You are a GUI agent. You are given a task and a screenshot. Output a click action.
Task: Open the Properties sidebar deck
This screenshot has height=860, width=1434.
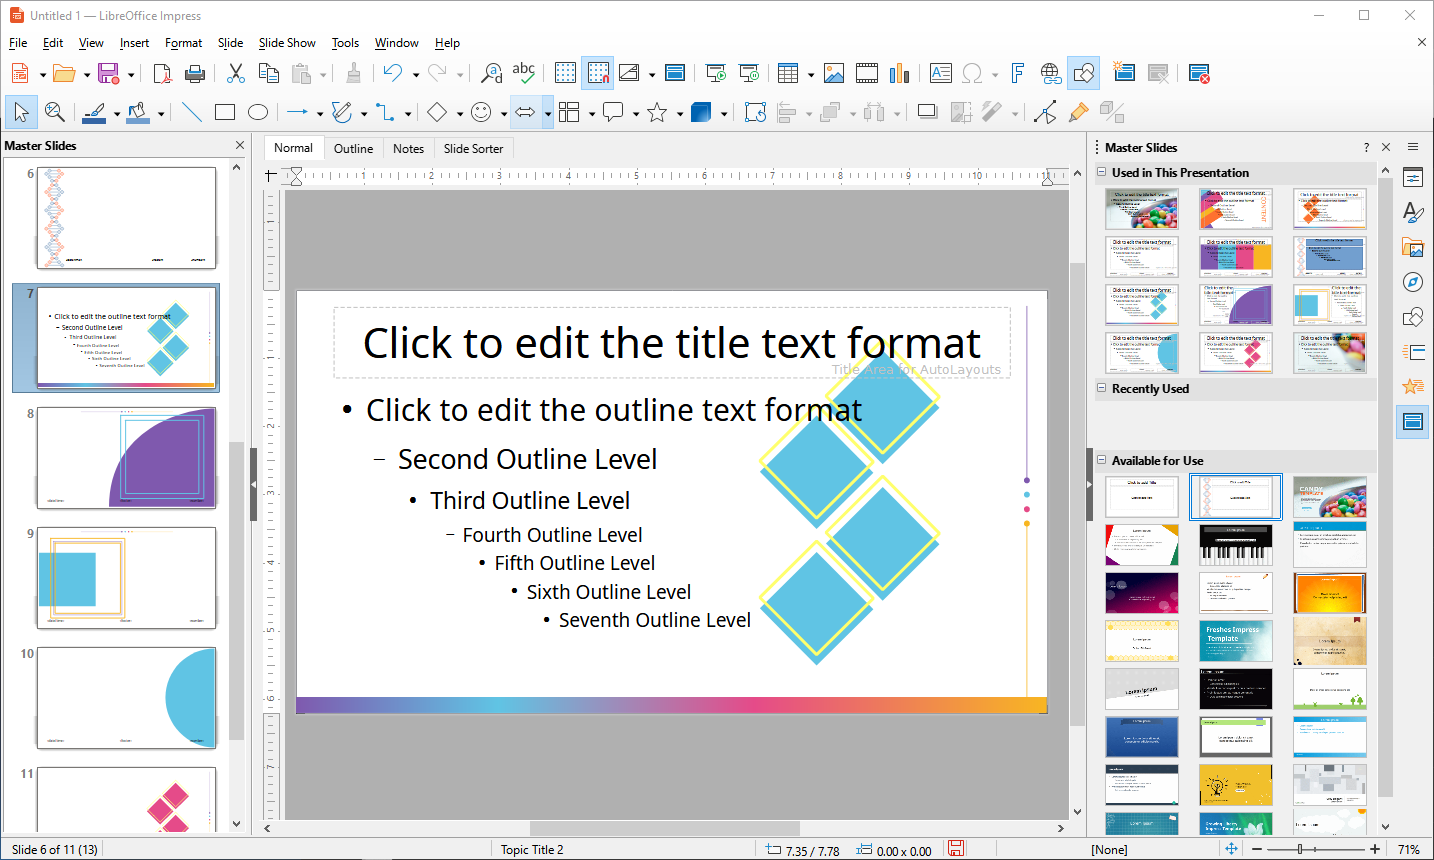click(1413, 179)
